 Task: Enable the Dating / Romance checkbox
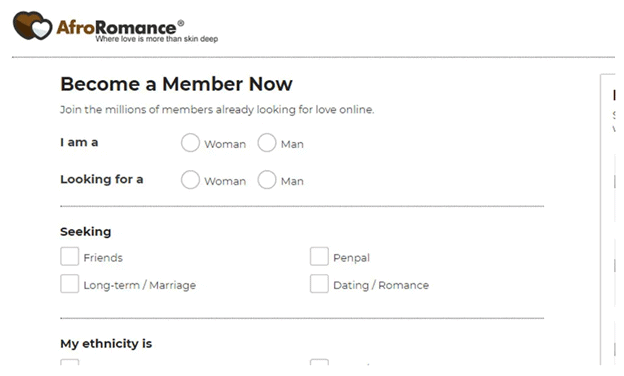click(x=319, y=284)
